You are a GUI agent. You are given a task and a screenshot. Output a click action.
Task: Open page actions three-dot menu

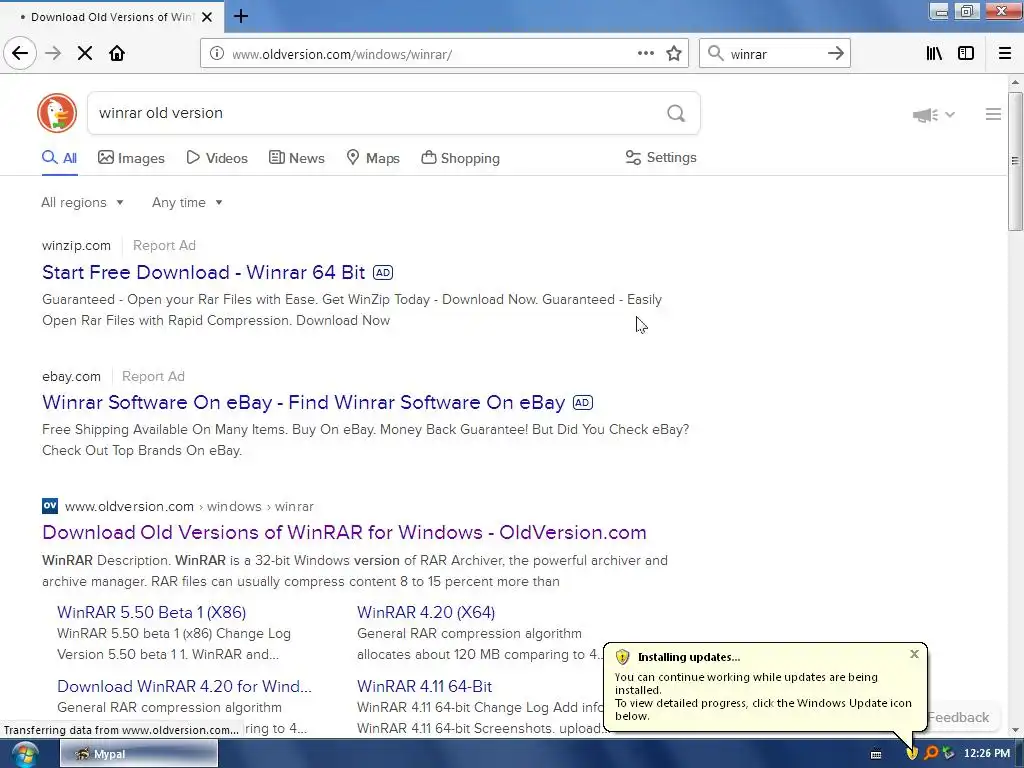point(645,54)
